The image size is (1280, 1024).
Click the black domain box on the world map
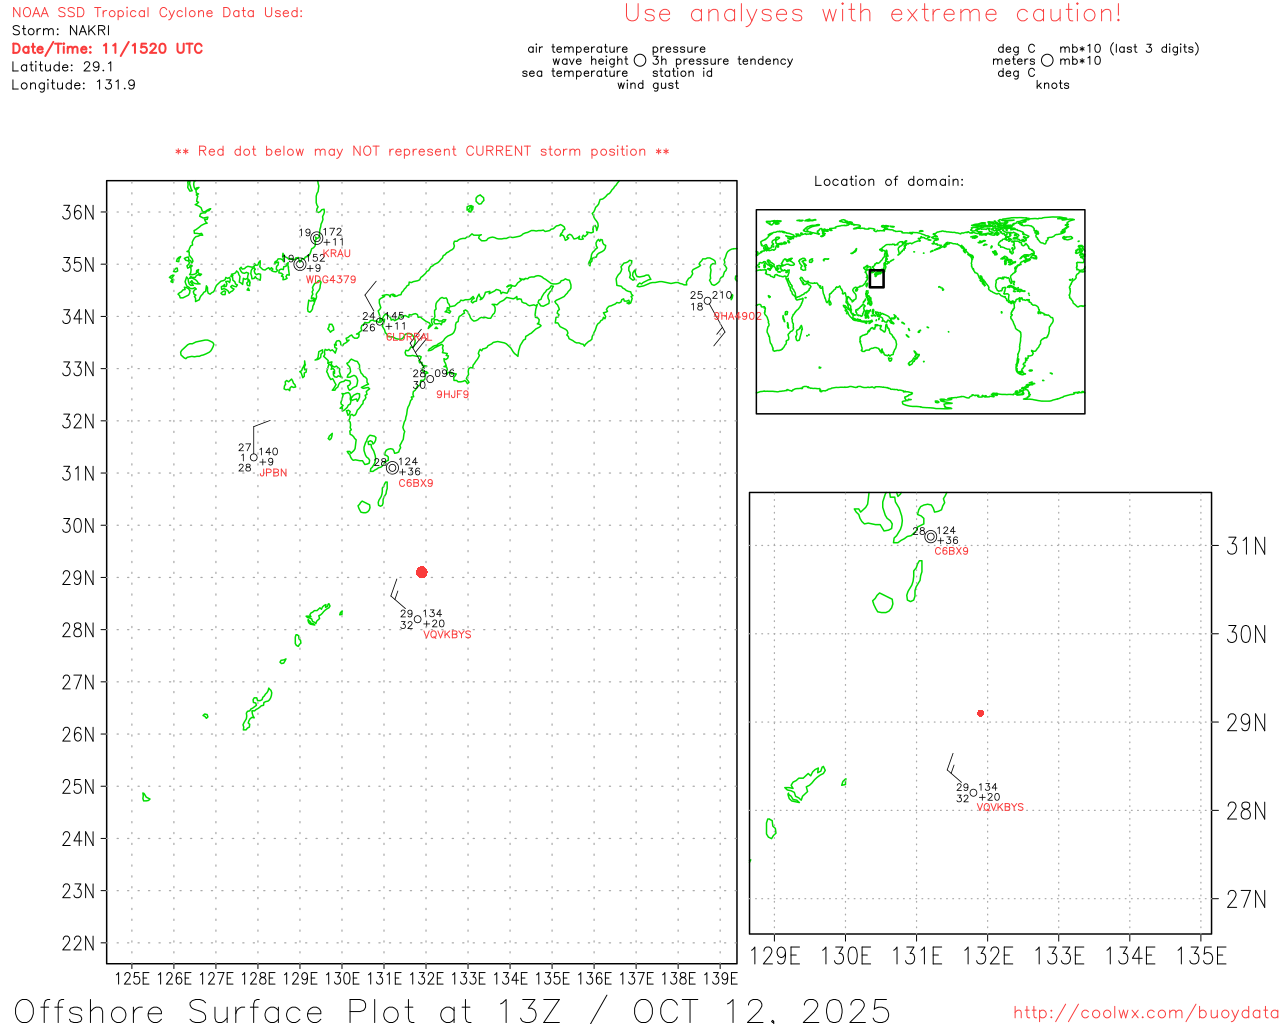(876, 278)
